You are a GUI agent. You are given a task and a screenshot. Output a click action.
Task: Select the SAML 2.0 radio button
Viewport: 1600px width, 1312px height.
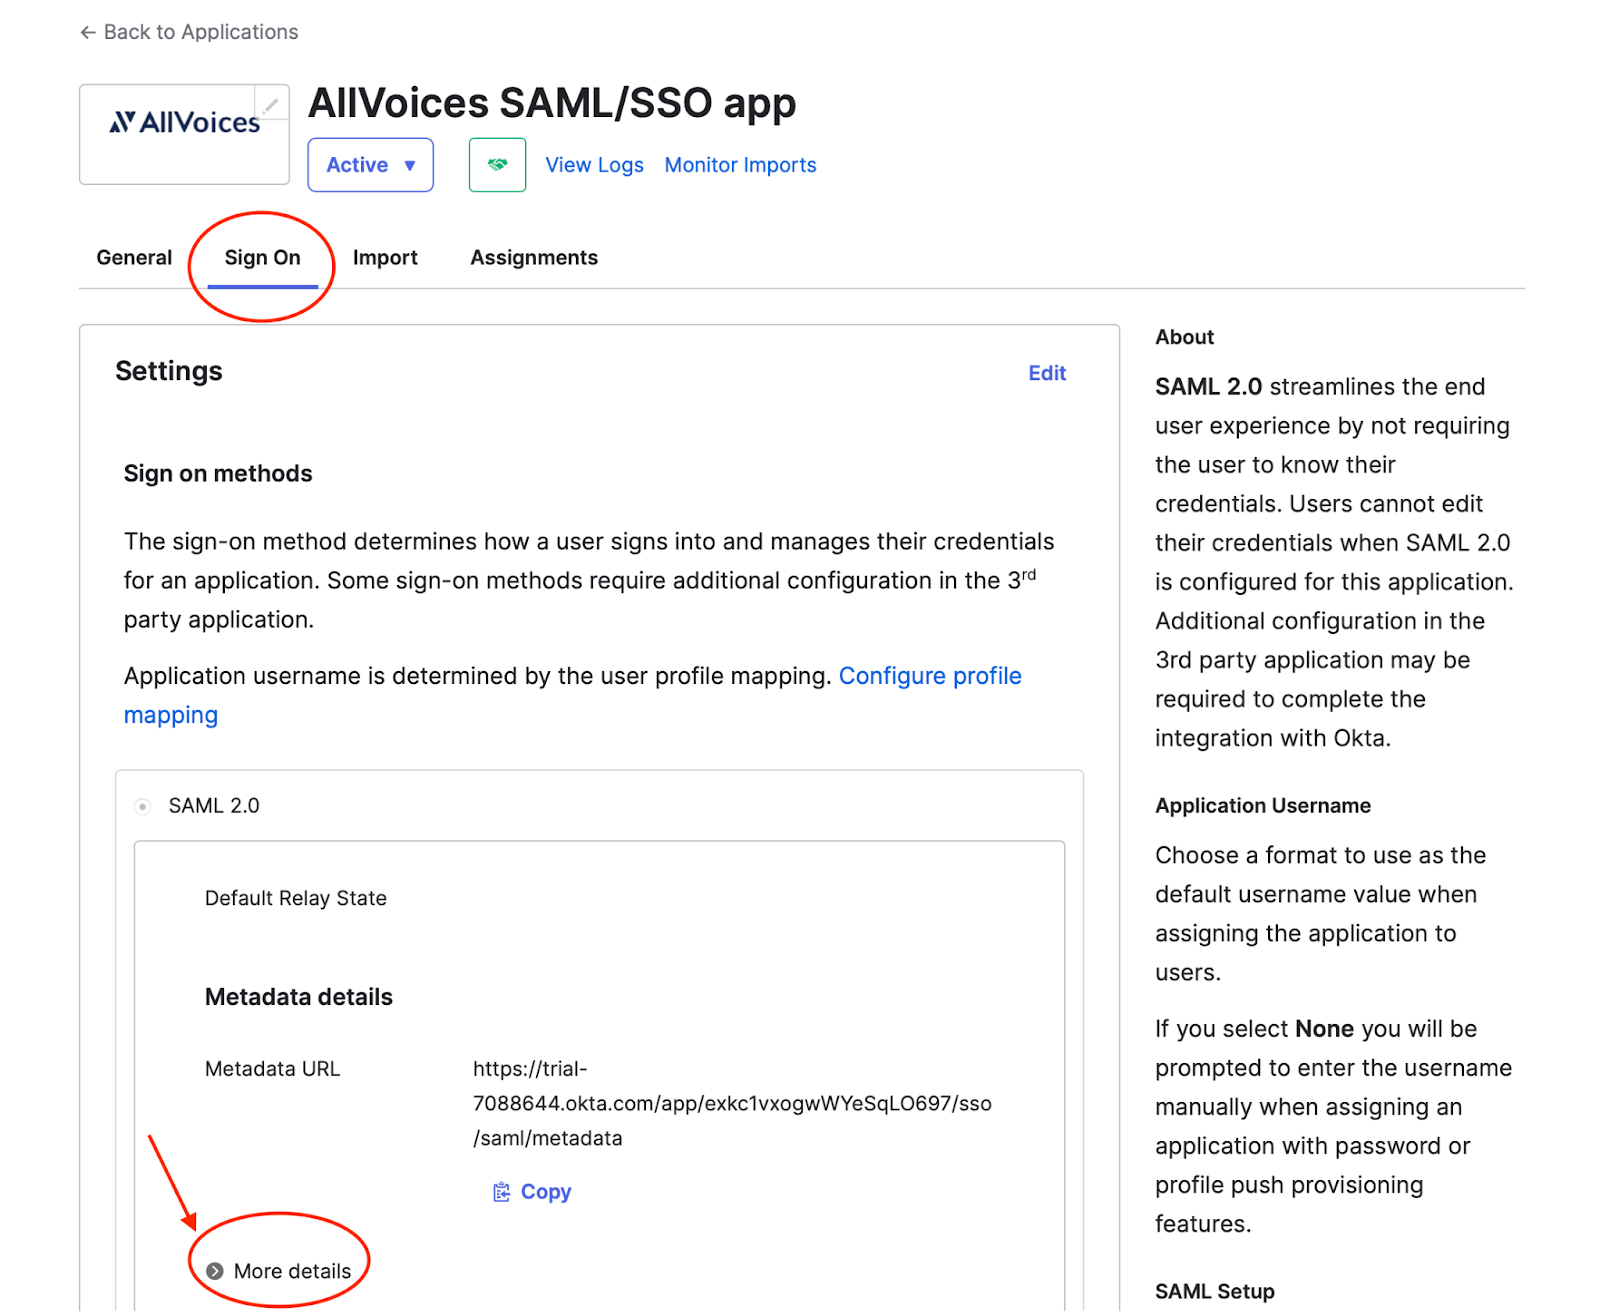pyautogui.click(x=143, y=806)
